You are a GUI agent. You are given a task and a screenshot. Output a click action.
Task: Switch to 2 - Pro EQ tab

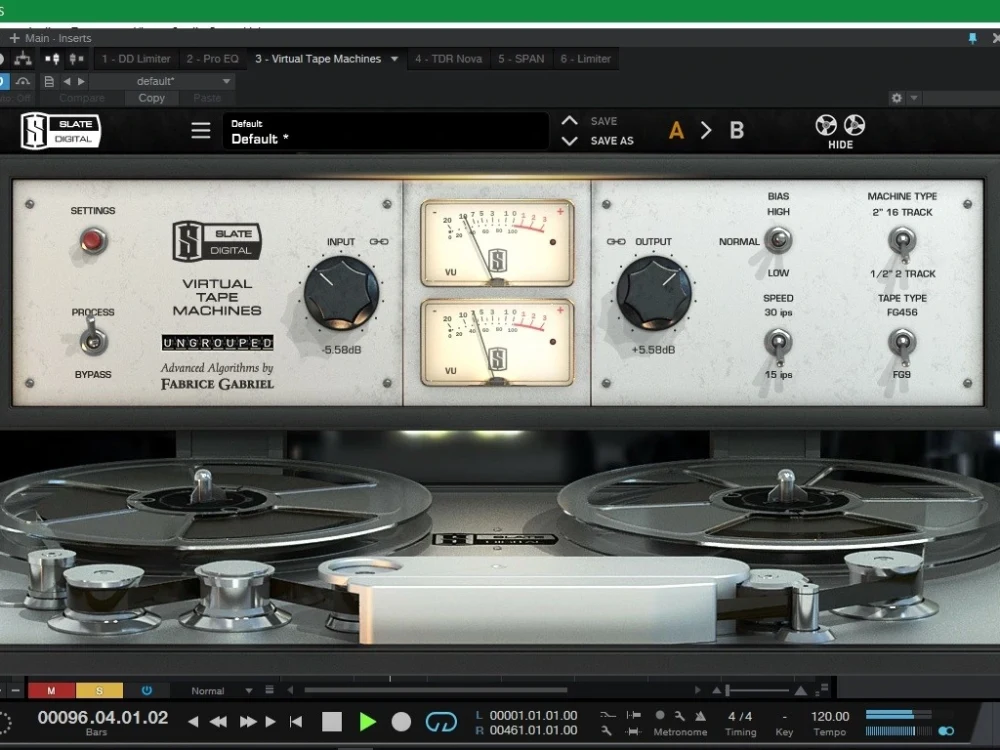212,59
